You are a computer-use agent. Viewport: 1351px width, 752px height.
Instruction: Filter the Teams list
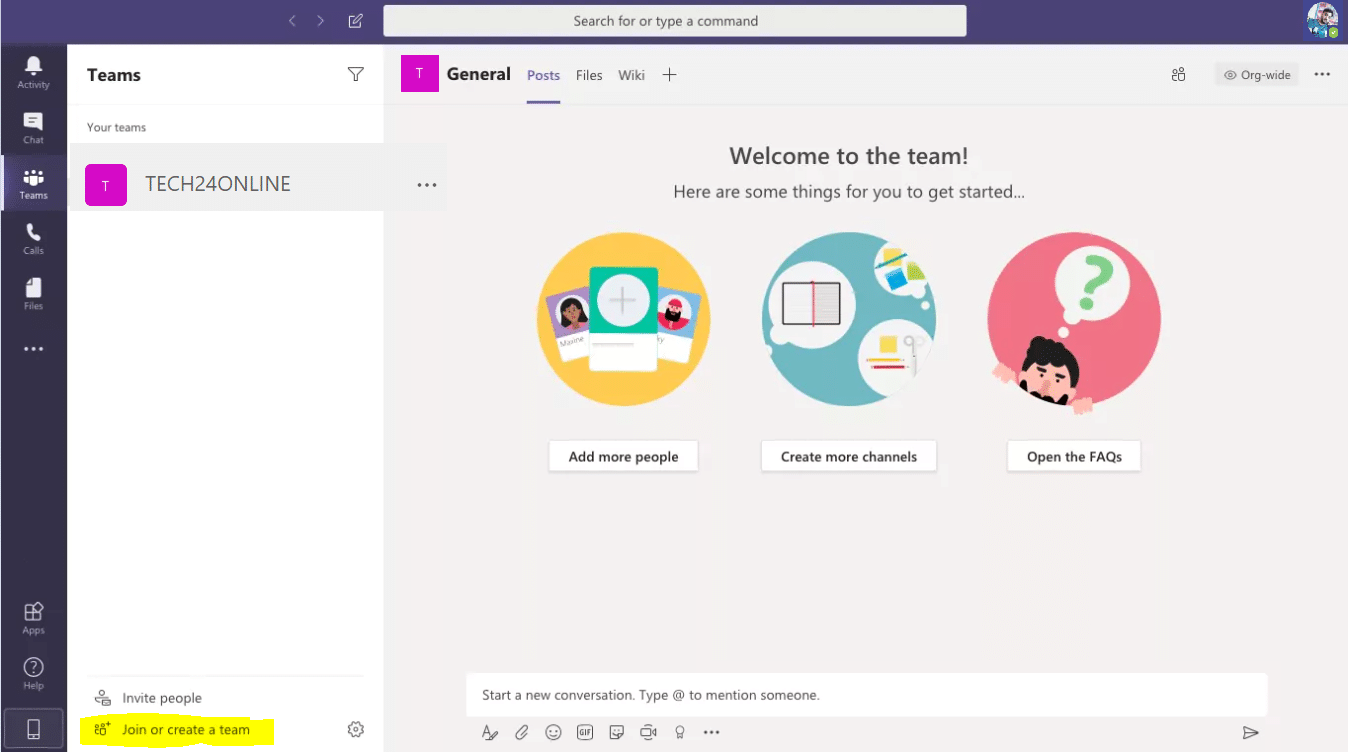click(356, 74)
